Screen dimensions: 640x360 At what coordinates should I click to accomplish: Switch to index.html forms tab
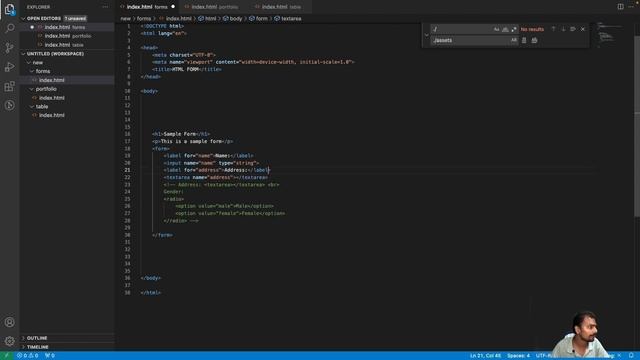147,7
